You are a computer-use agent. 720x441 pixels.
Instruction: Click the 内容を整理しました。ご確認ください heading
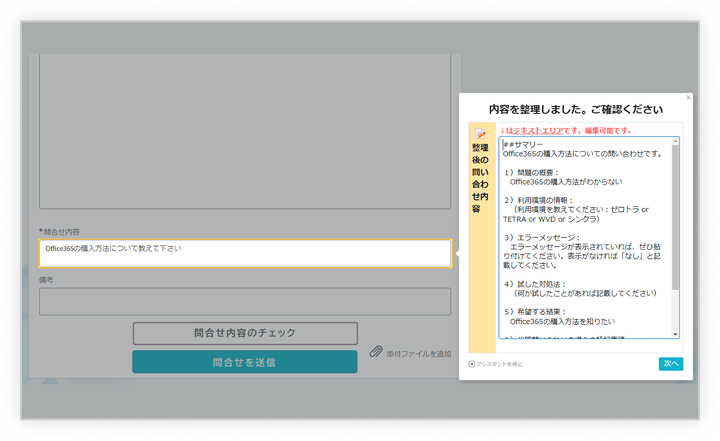tap(575, 108)
